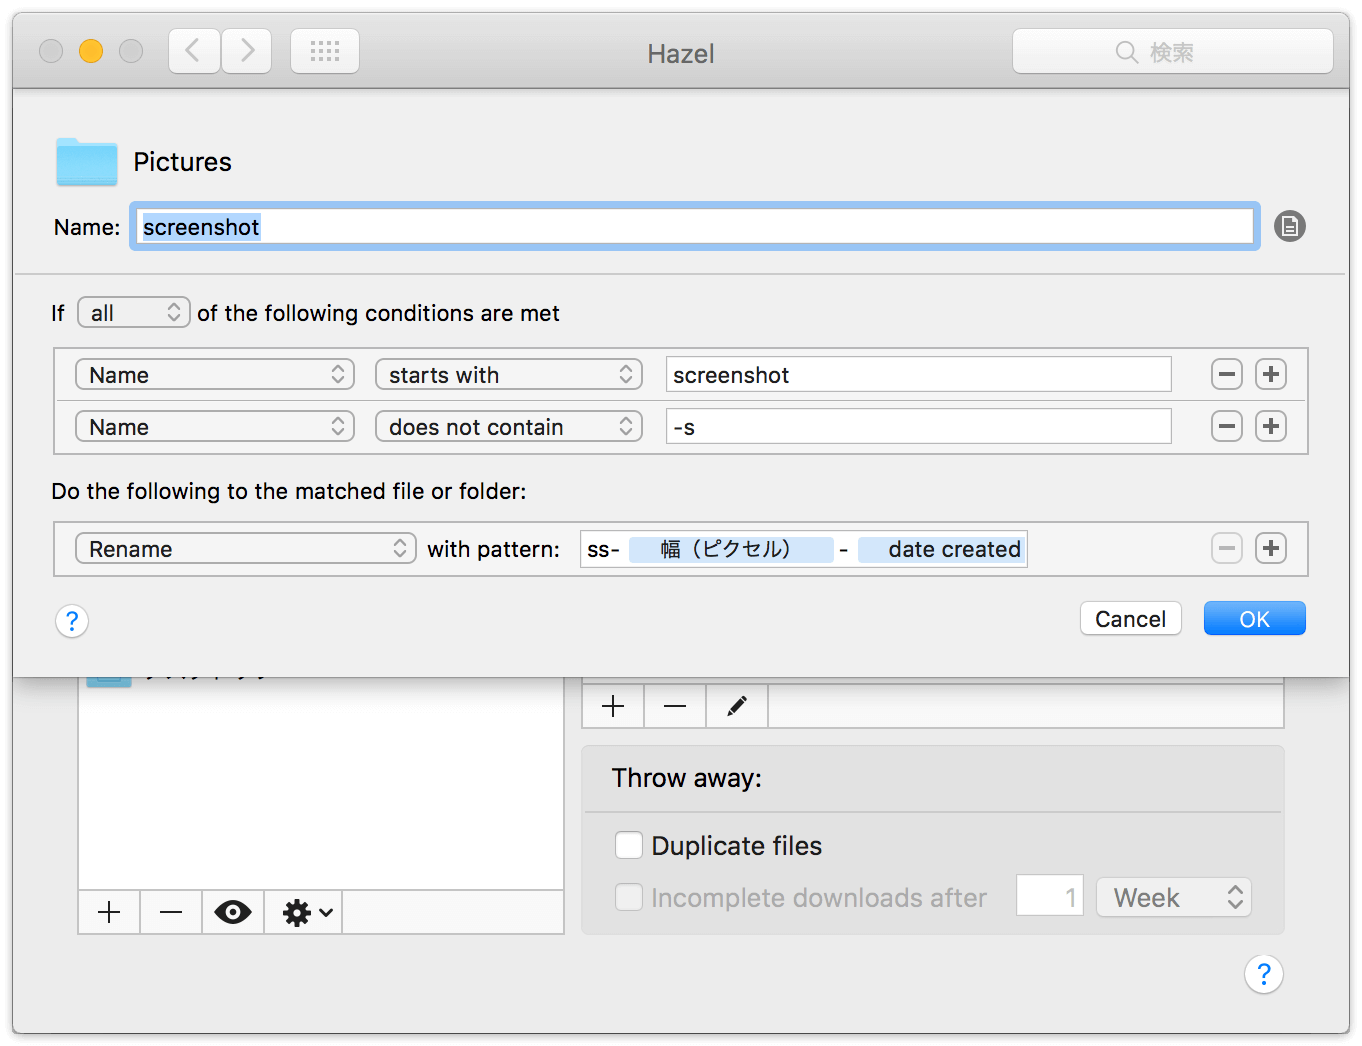Click the 'date created' pattern token
The height and width of the screenshot is (1046, 1362).
941,549
